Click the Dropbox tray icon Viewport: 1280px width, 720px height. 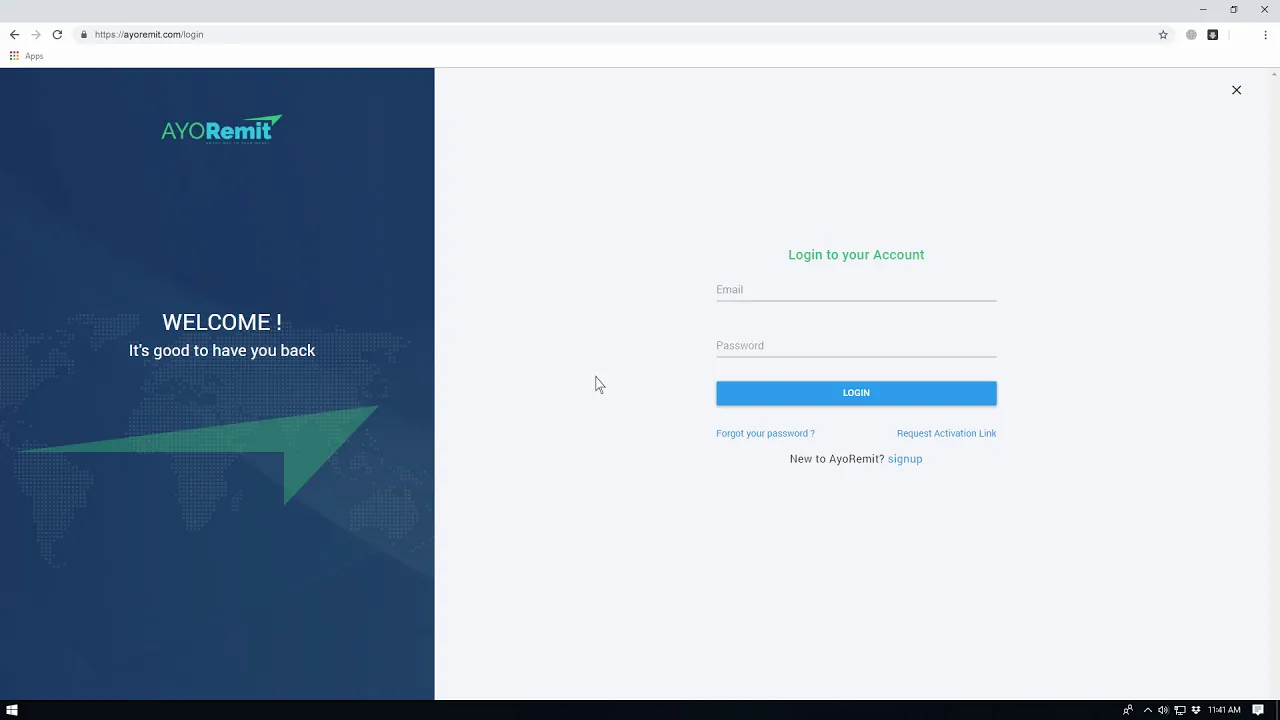1196,710
